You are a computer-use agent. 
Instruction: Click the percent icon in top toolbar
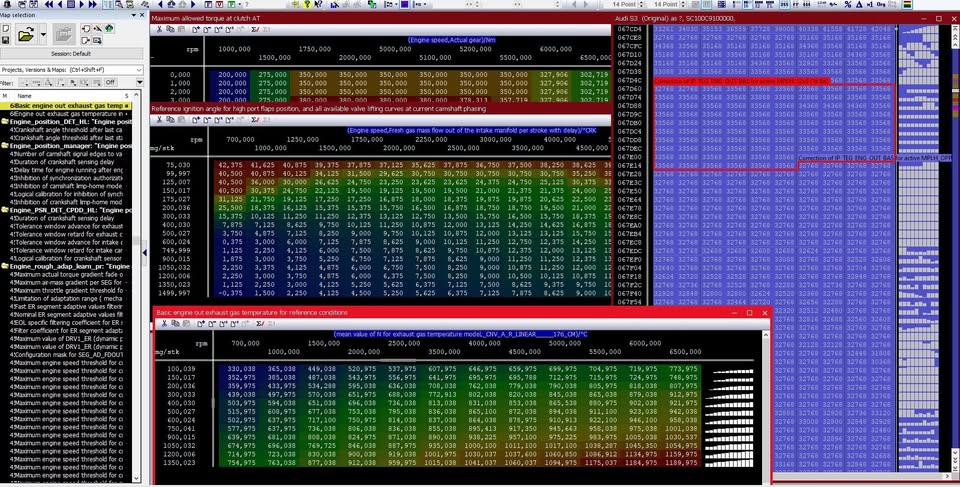click(x=847, y=4)
